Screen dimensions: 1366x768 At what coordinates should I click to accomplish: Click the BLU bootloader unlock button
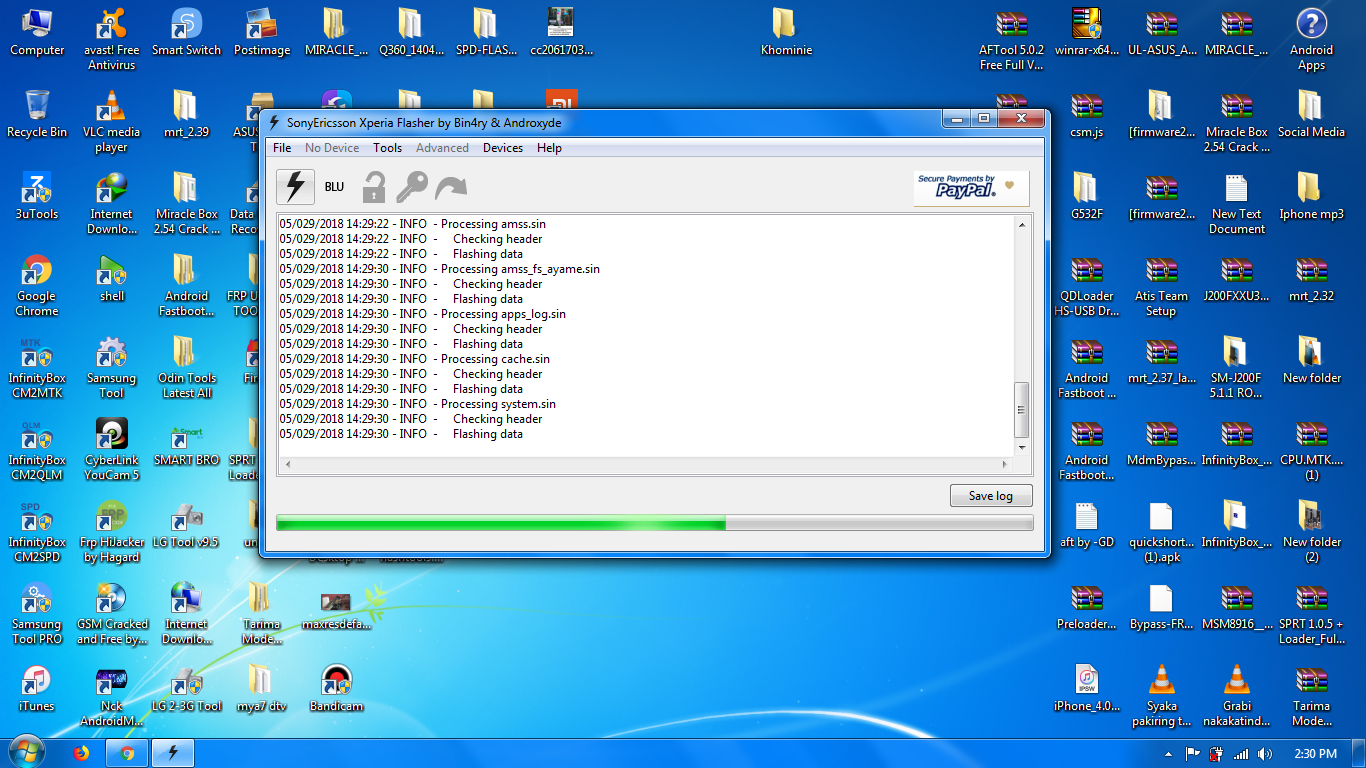(x=334, y=187)
